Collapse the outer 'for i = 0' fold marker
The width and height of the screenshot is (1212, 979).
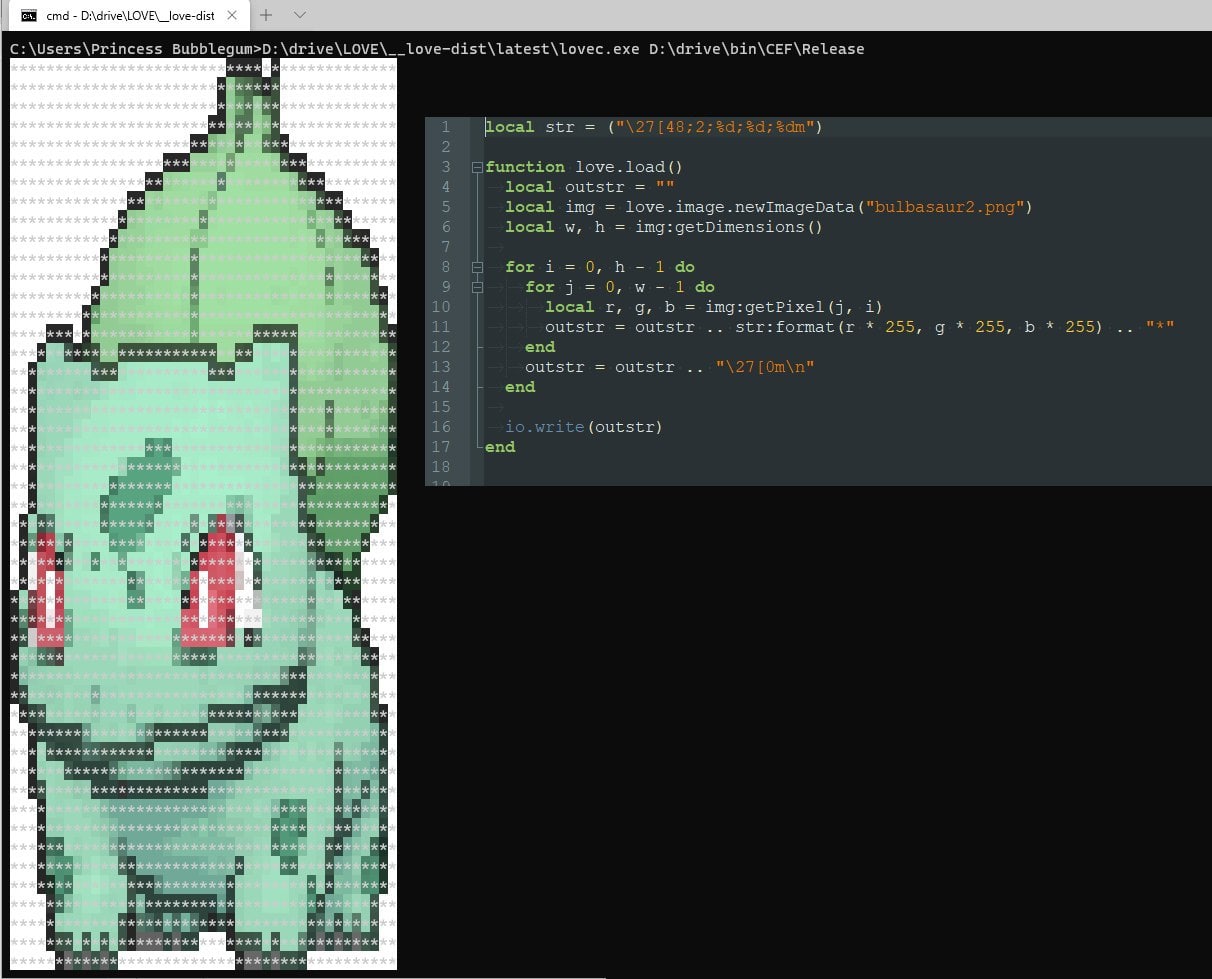[479, 267]
